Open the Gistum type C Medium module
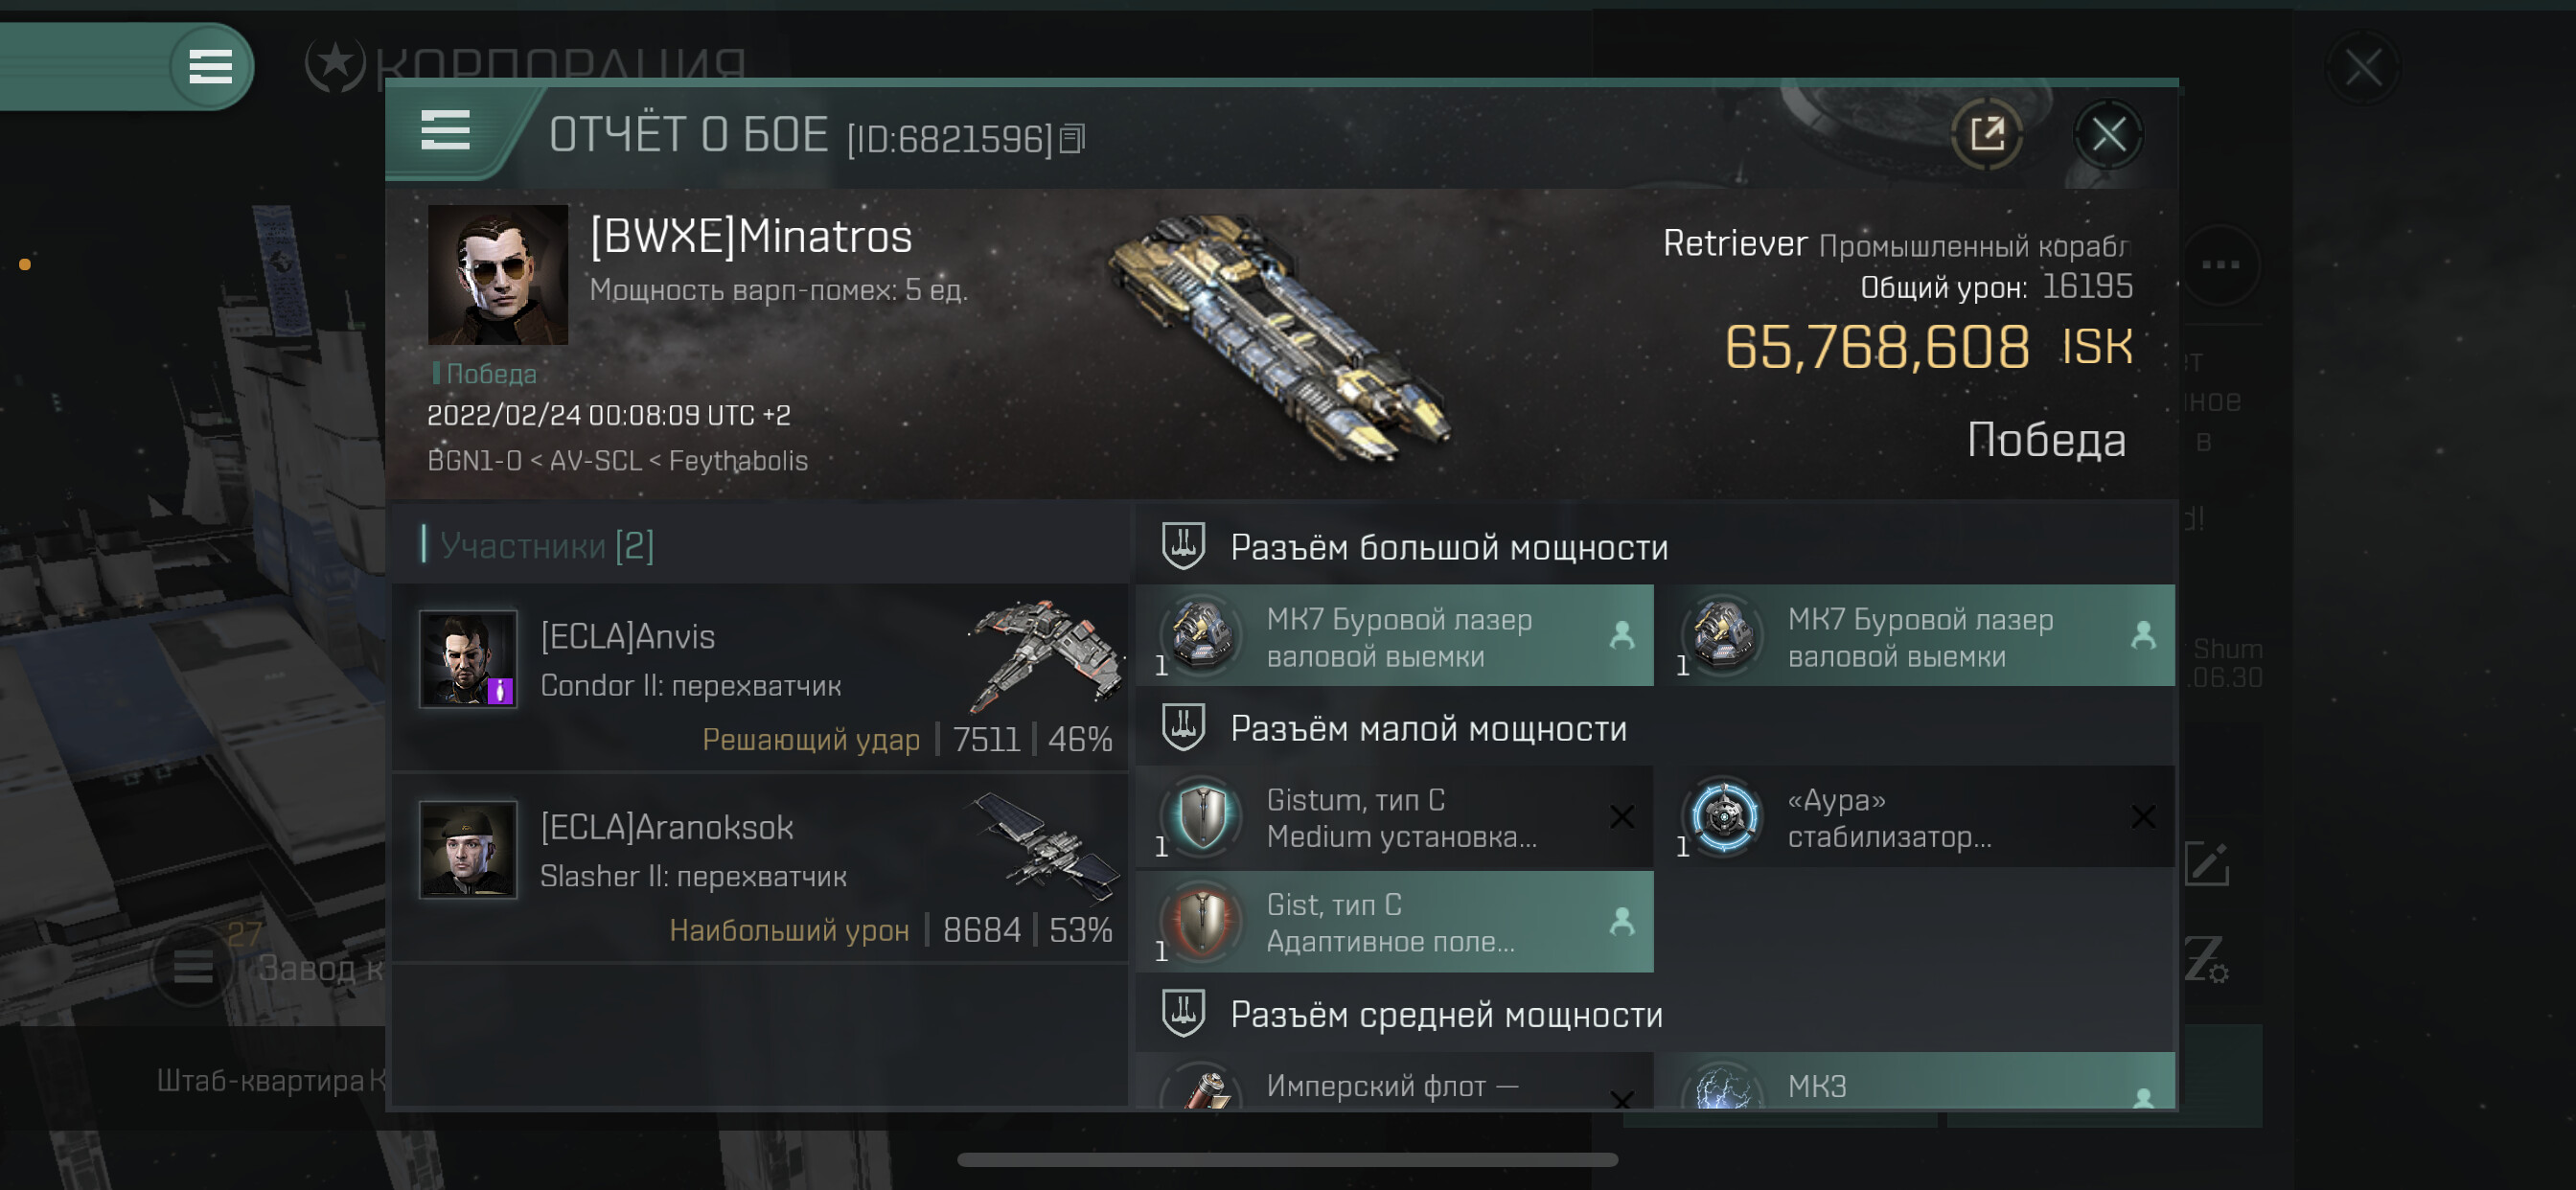The image size is (2576, 1190). click(x=1394, y=817)
